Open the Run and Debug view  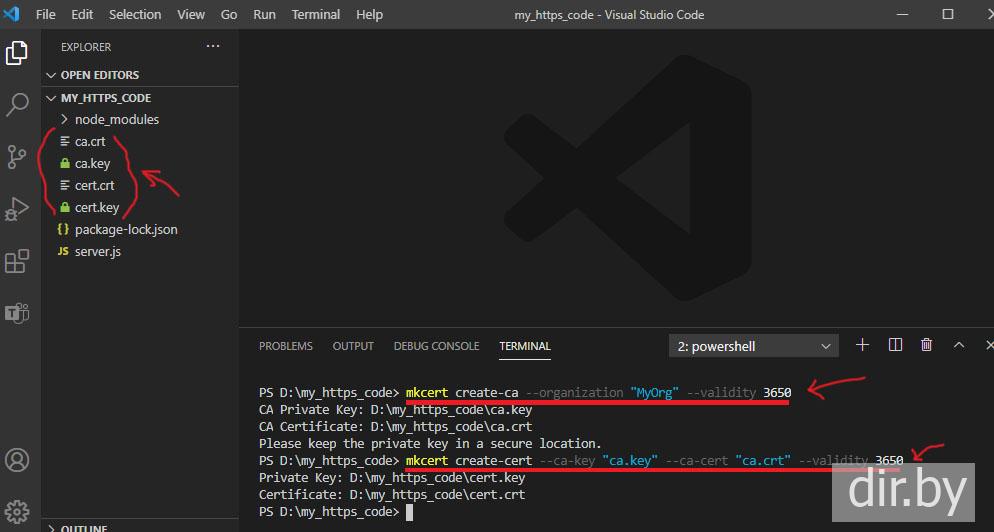point(17,208)
